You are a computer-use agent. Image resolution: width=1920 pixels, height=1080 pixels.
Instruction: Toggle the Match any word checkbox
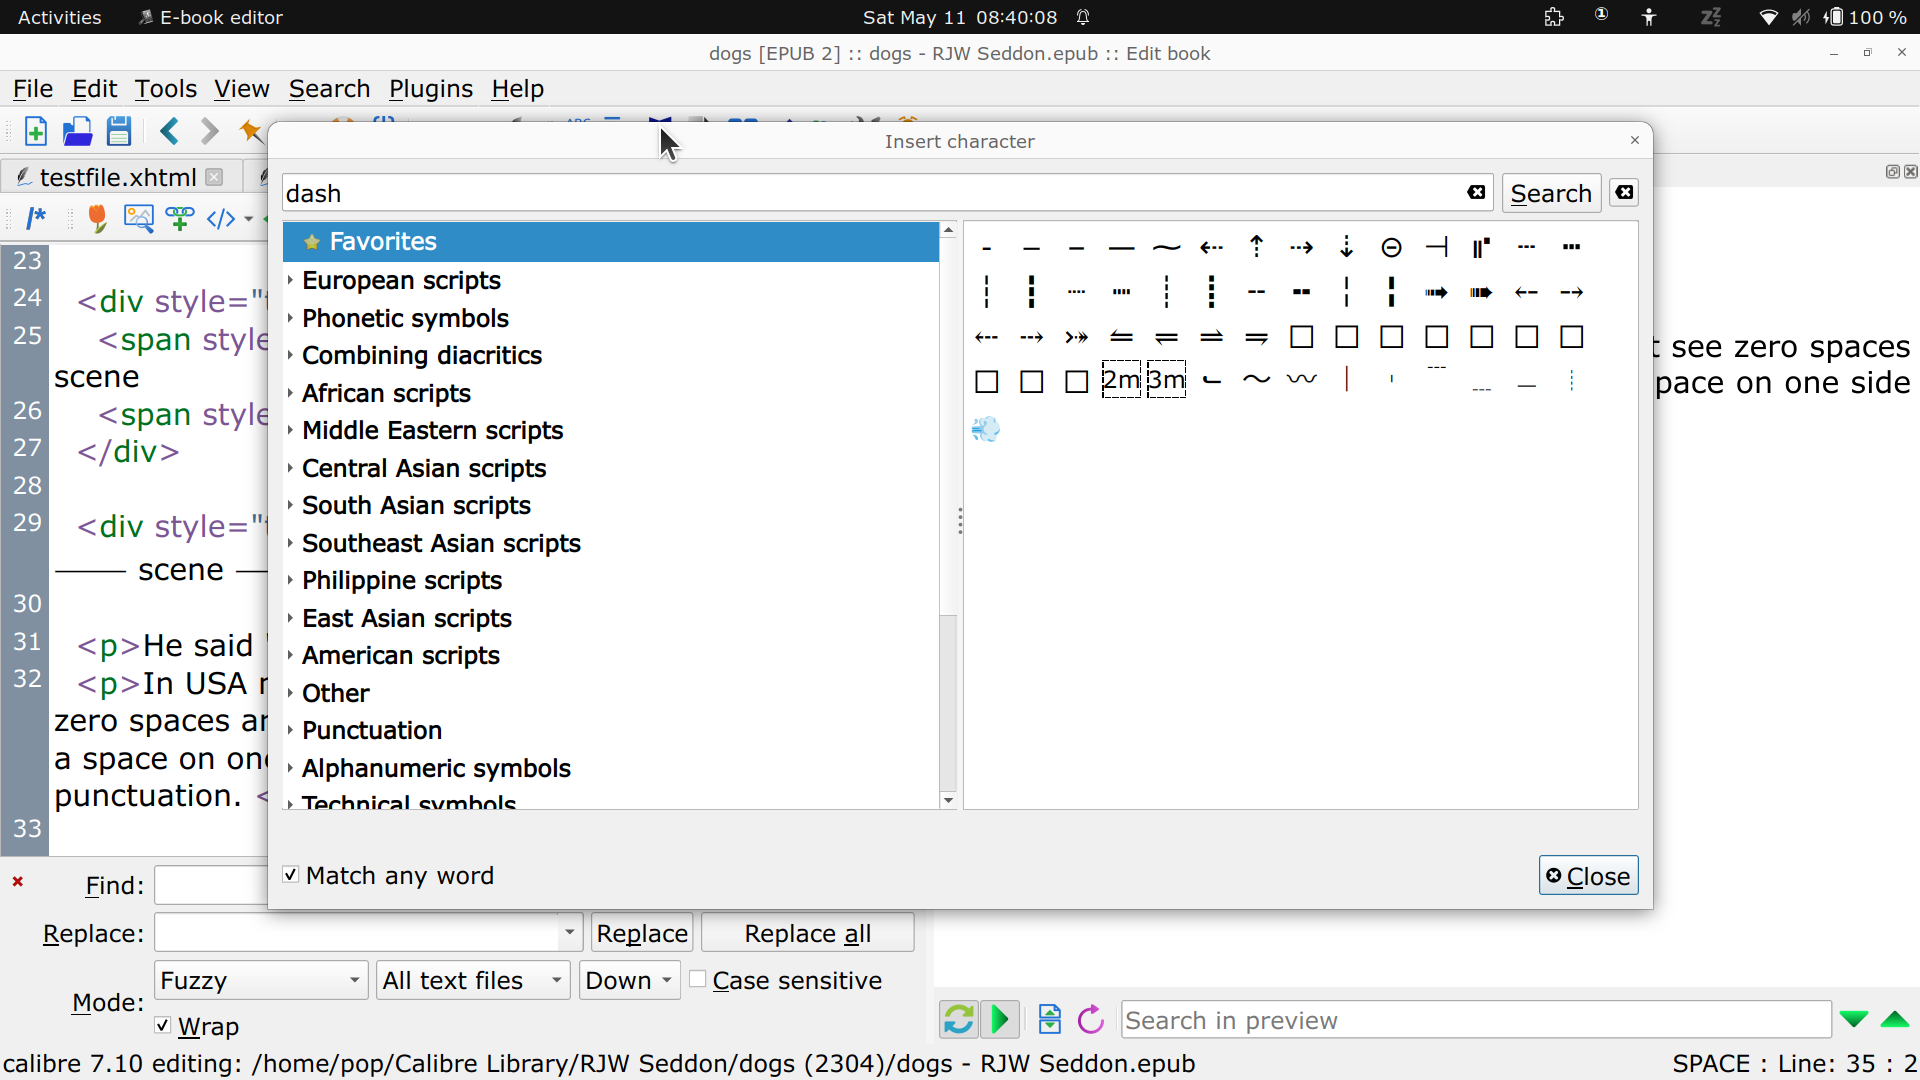(291, 875)
